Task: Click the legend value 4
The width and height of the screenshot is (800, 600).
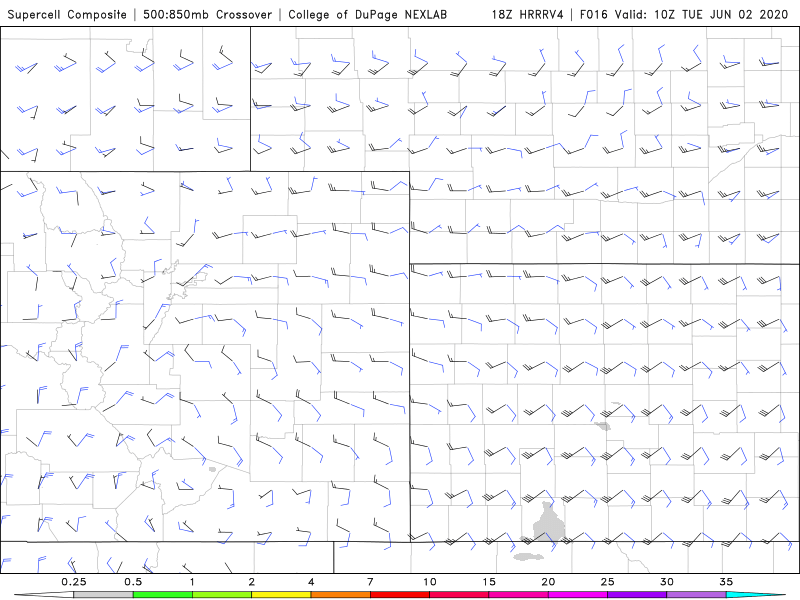Action: point(311,582)
